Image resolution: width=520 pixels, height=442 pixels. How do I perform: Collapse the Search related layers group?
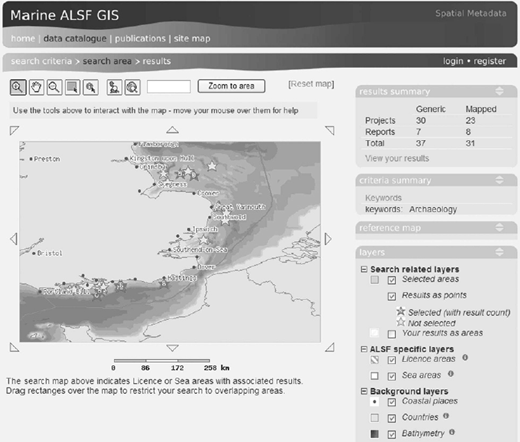pos(364,269)
